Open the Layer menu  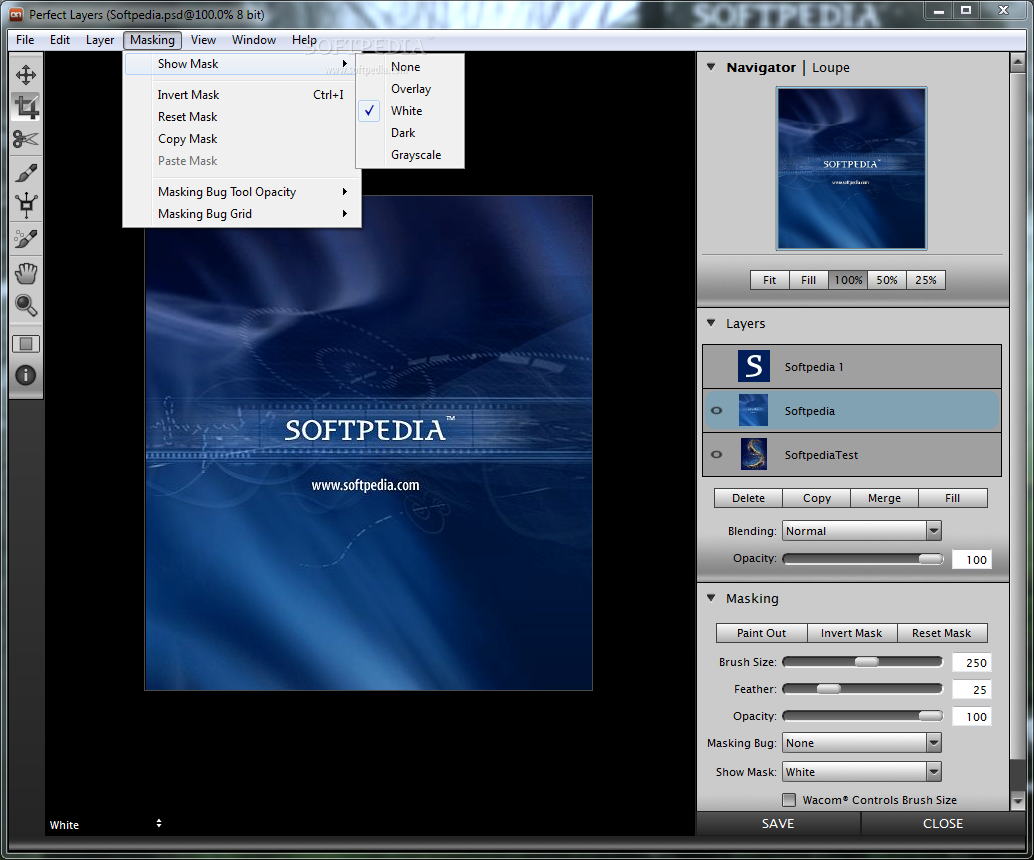[x=100, y=40]
